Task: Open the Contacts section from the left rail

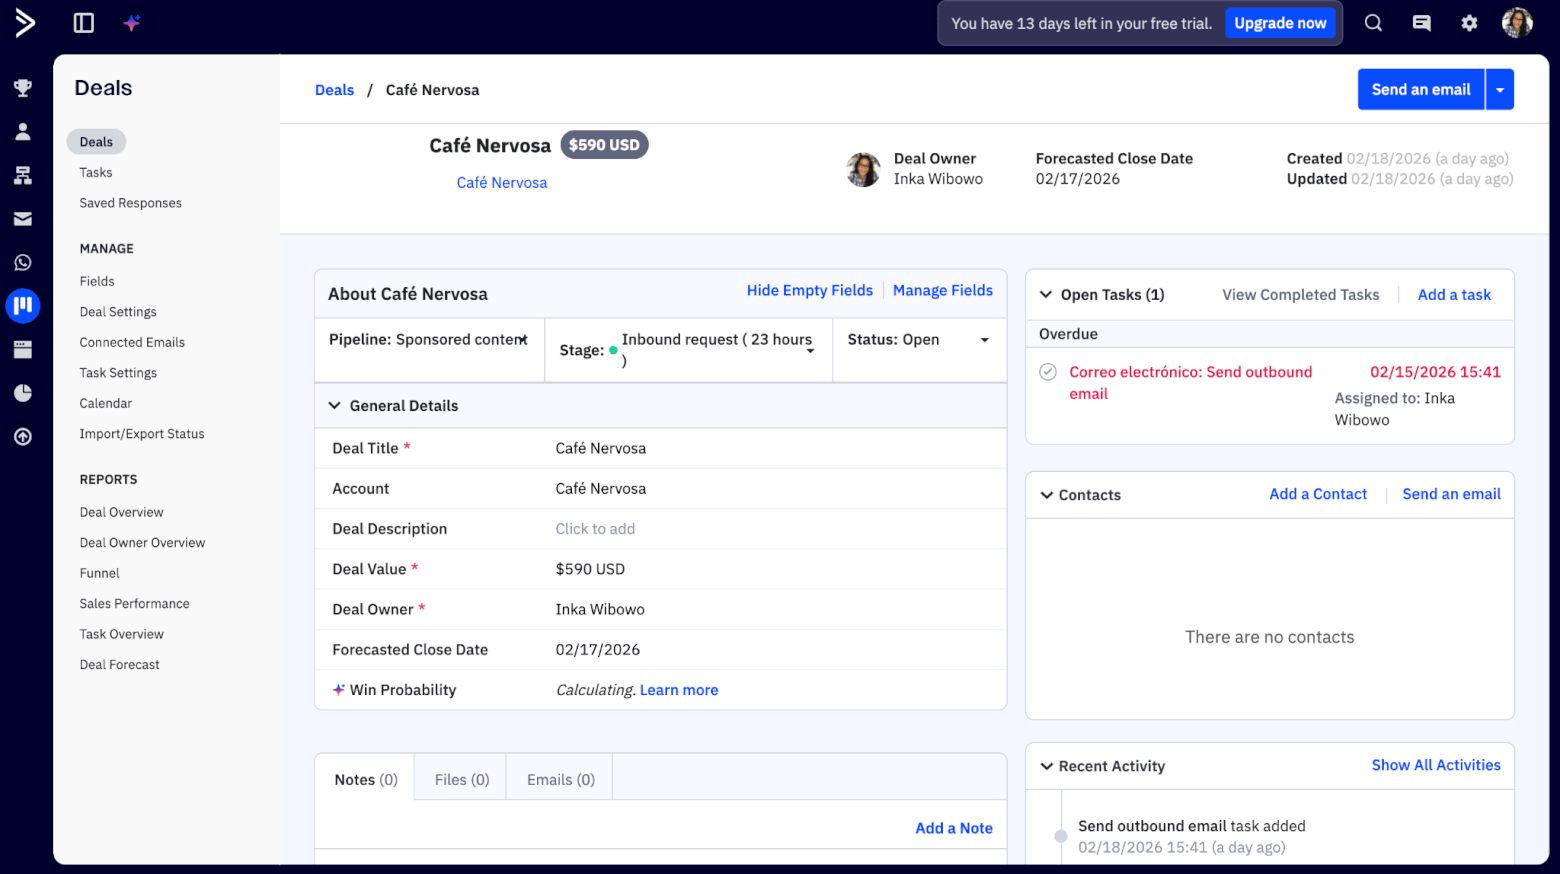Action: point(23,131)
